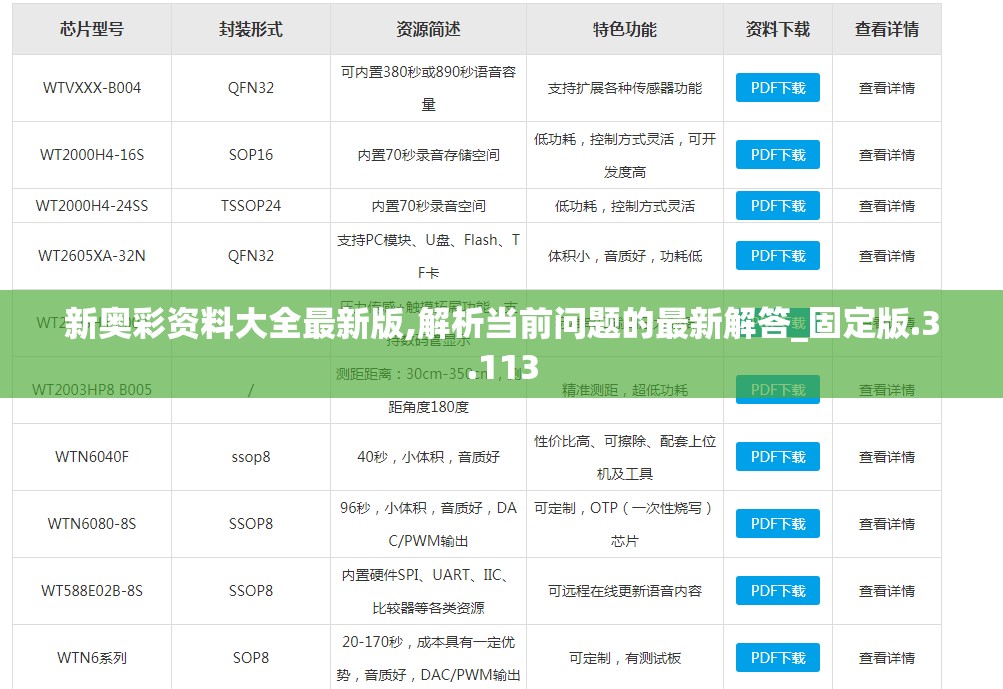The width and height of the screenshot is (1003, 689).
Task: Select chip model WTVXXX-B004
Action: [91, 88]
